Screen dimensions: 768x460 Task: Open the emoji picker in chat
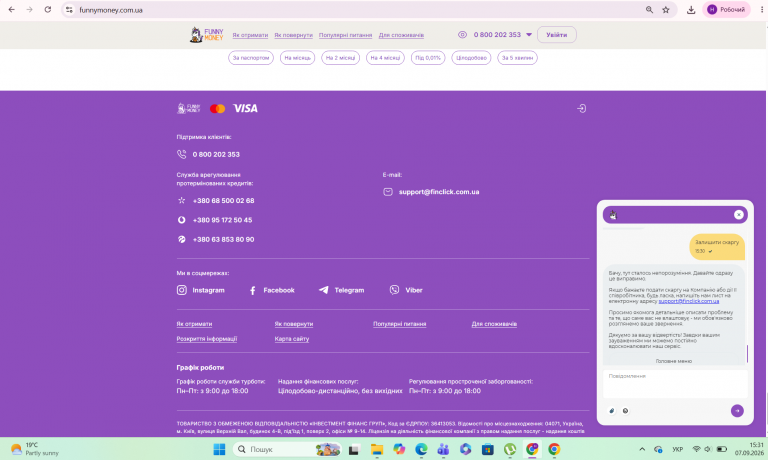pos(625,411)
